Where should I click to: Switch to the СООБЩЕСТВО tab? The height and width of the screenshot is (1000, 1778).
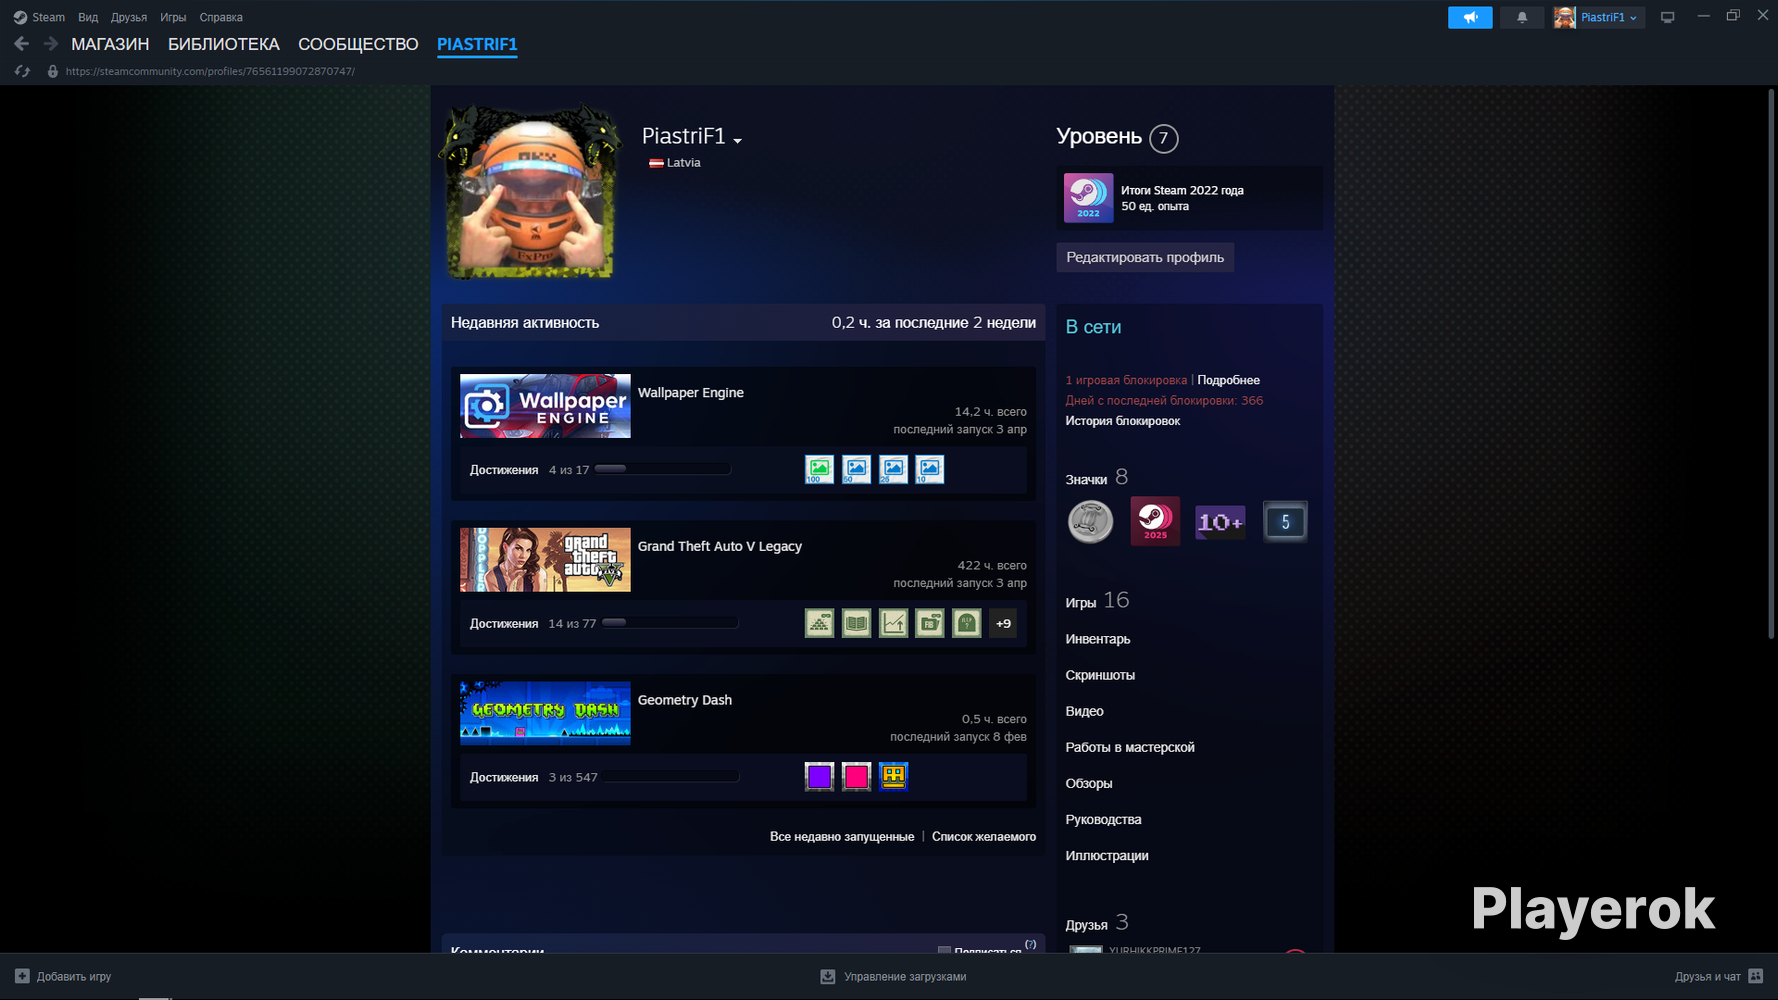point(358,44)
